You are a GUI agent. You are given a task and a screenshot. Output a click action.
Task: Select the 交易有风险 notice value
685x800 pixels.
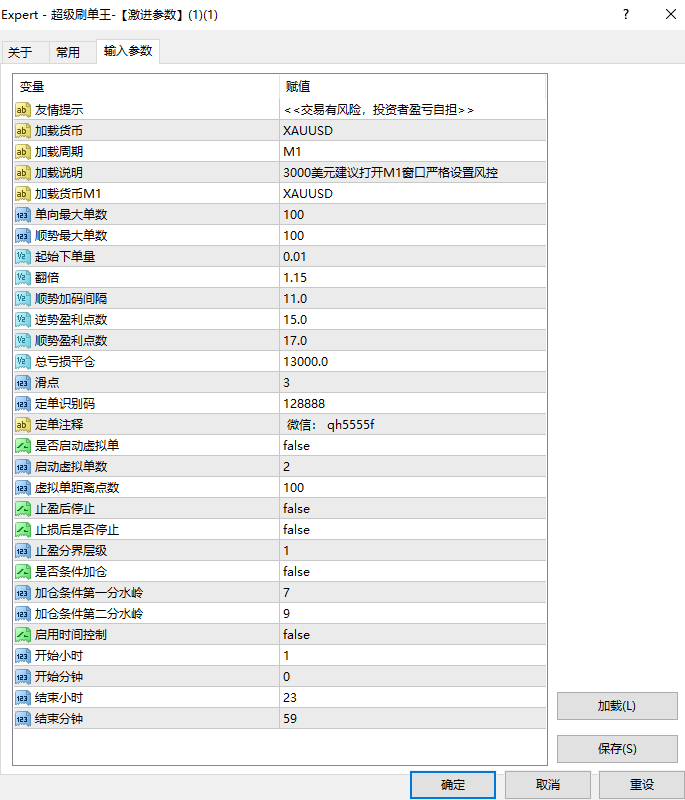pos(379,110)
